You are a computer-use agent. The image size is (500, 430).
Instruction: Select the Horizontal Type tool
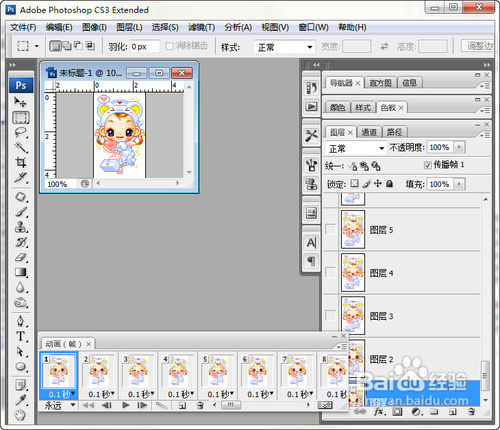click(21, 336)
